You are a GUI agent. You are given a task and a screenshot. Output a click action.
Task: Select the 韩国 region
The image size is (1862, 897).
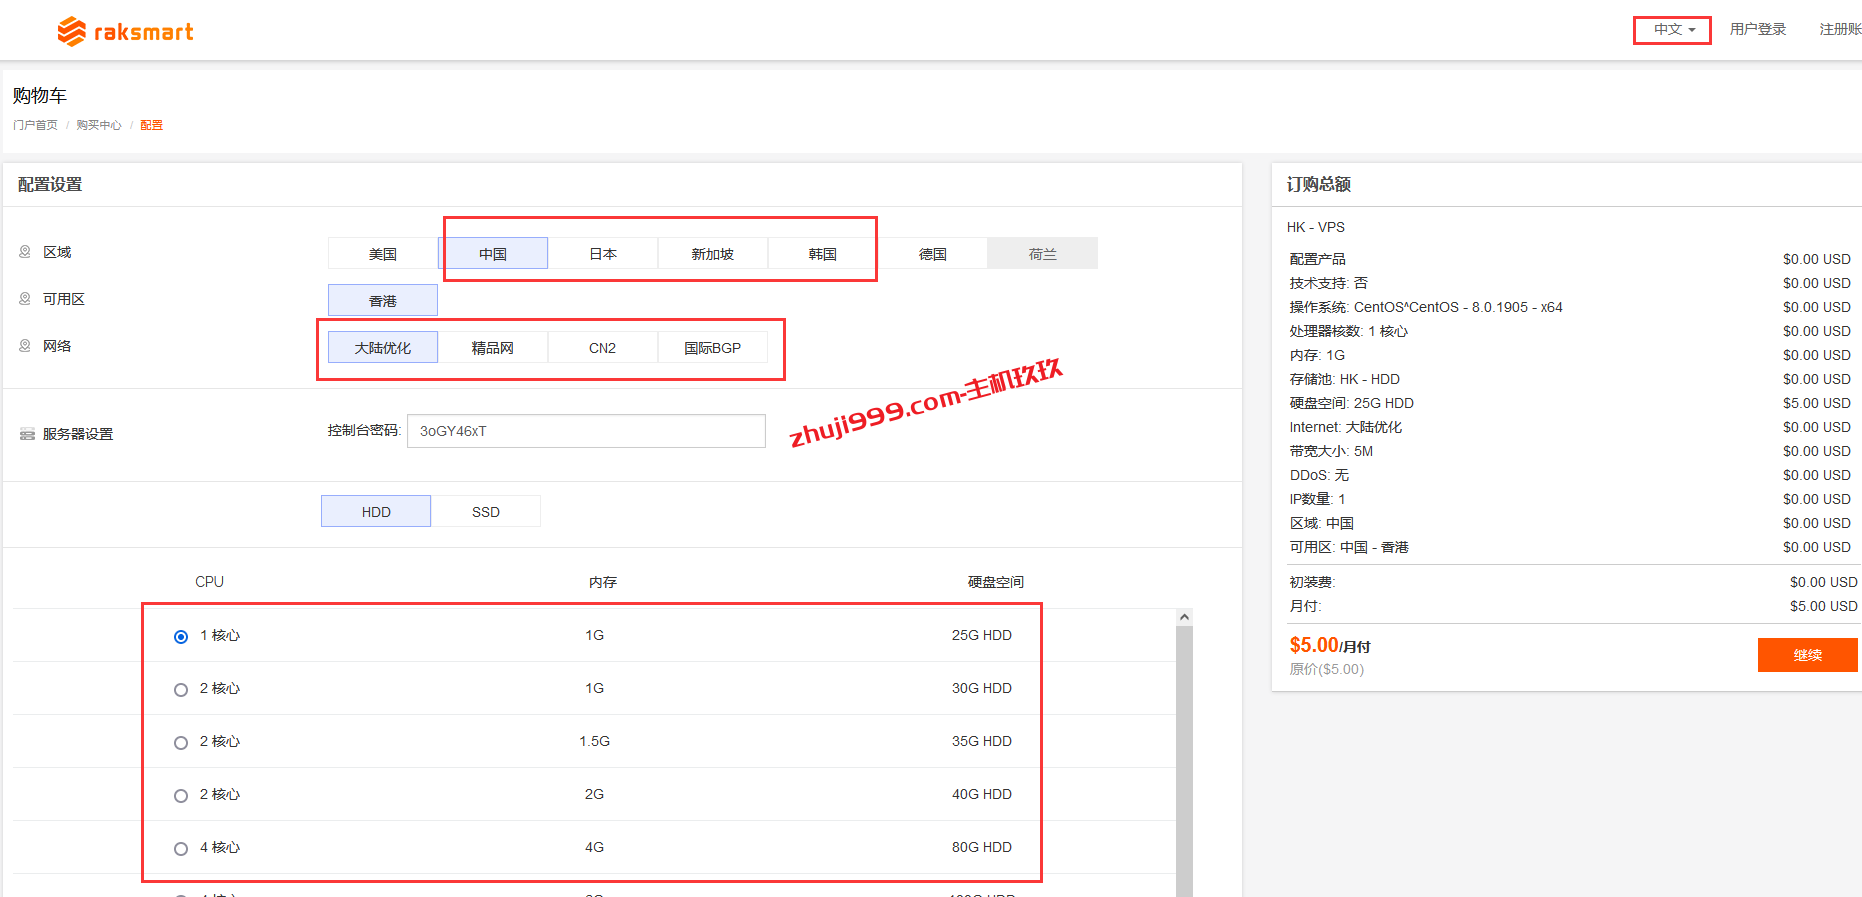click(x=823, y=254)
